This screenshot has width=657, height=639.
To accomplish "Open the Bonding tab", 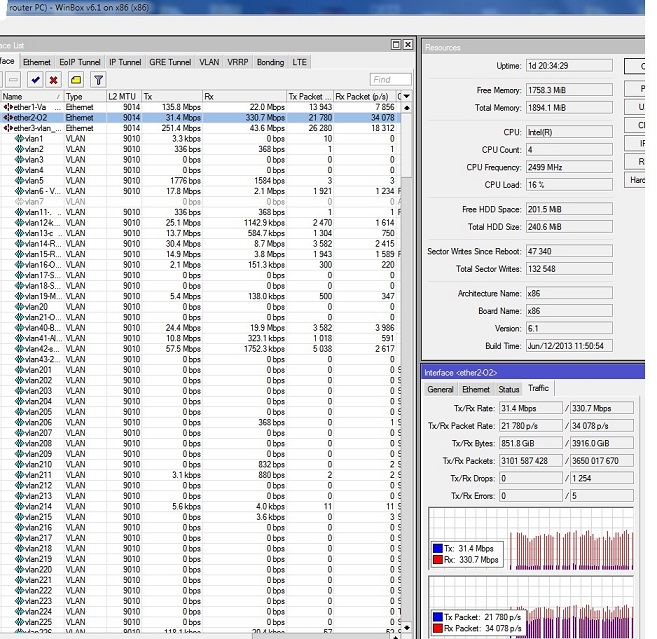I will coord(270,62).
